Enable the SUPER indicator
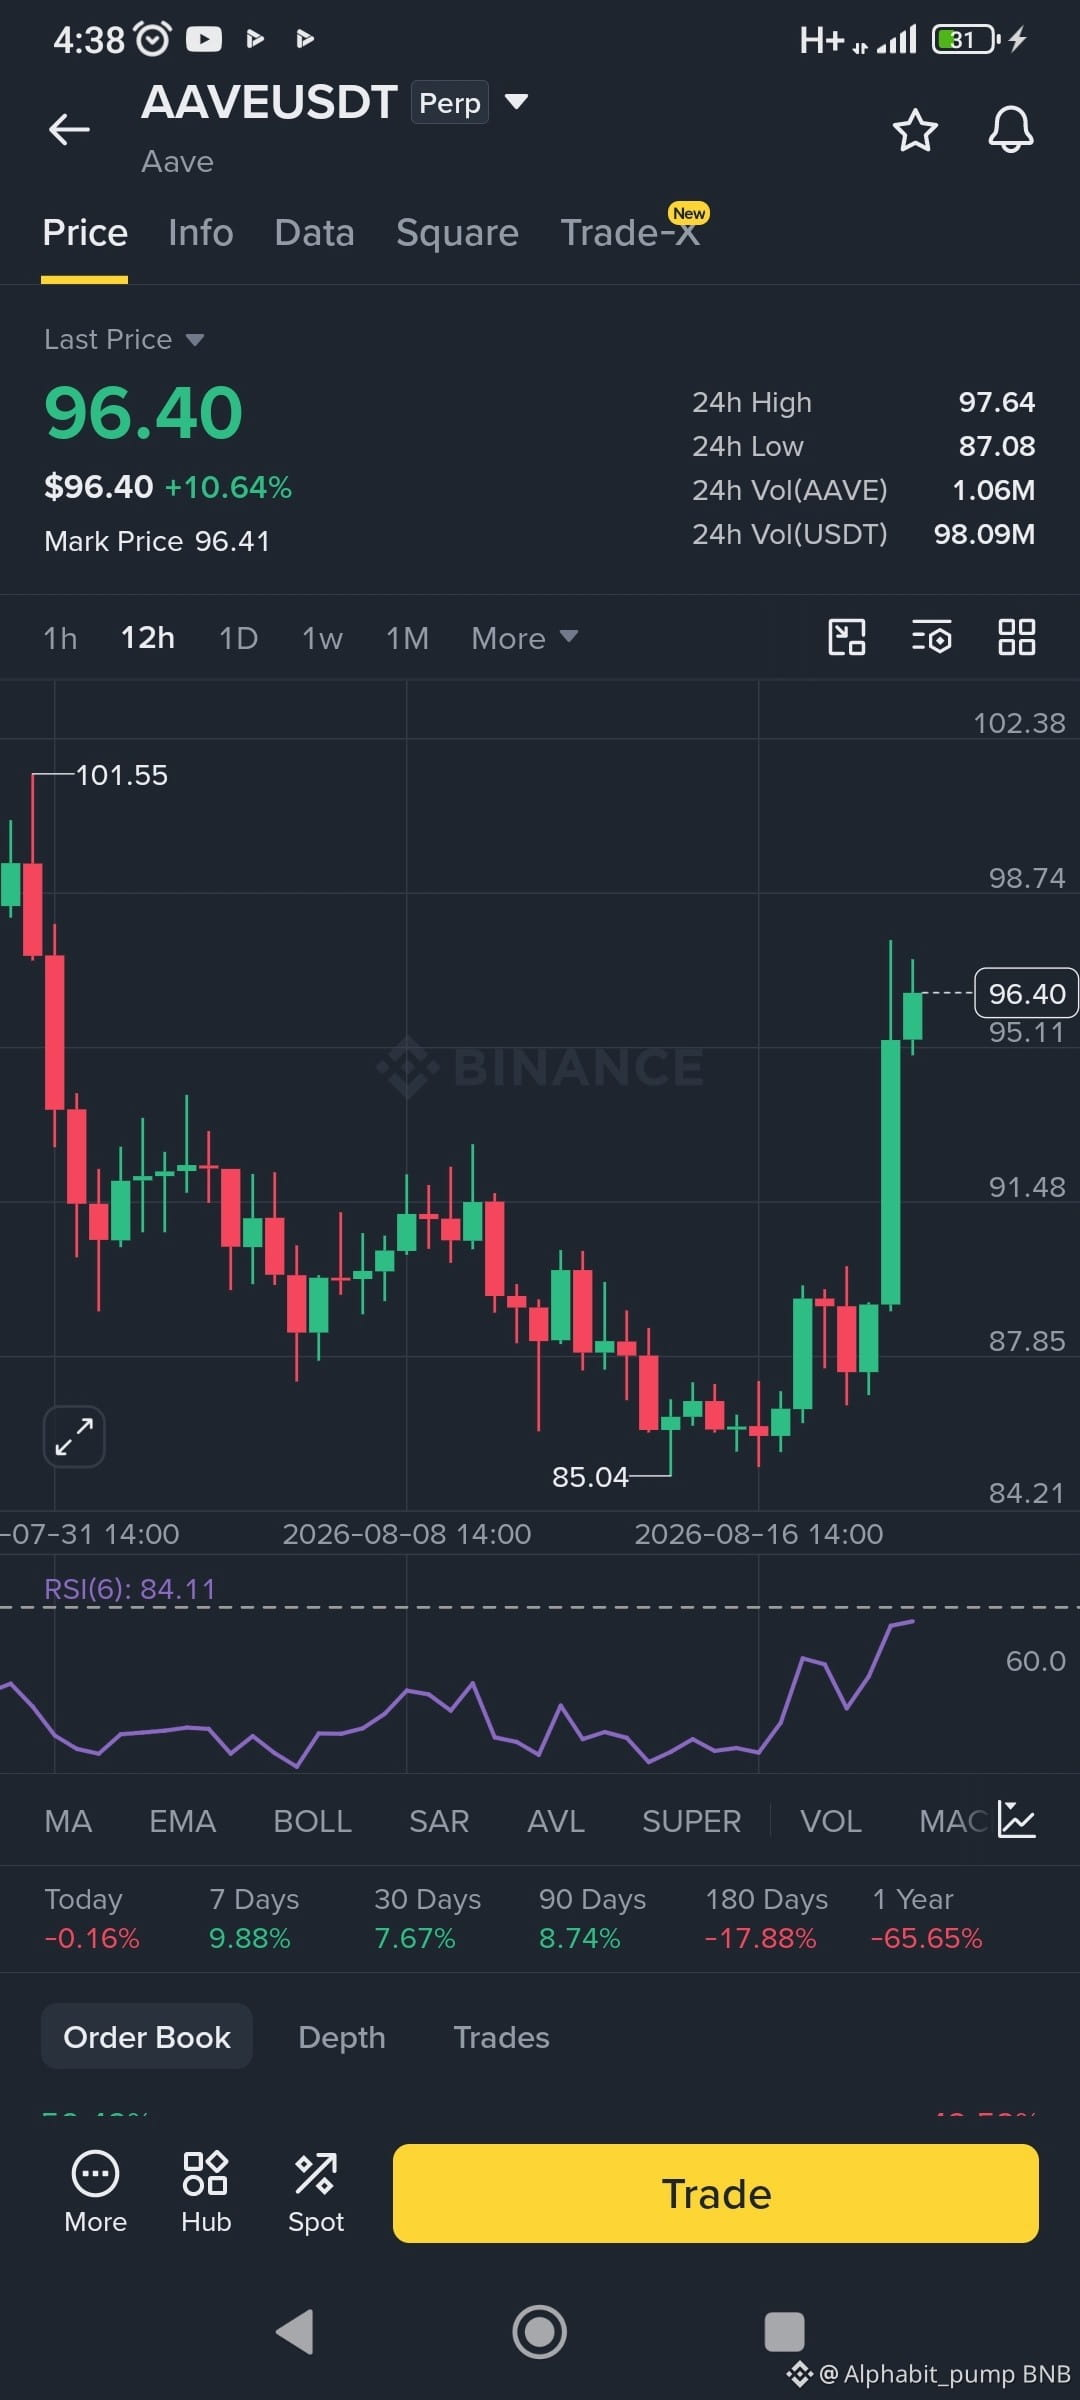This screenshot has height=2400, width=1080. pyautogui.click(x=691, y=1821)
